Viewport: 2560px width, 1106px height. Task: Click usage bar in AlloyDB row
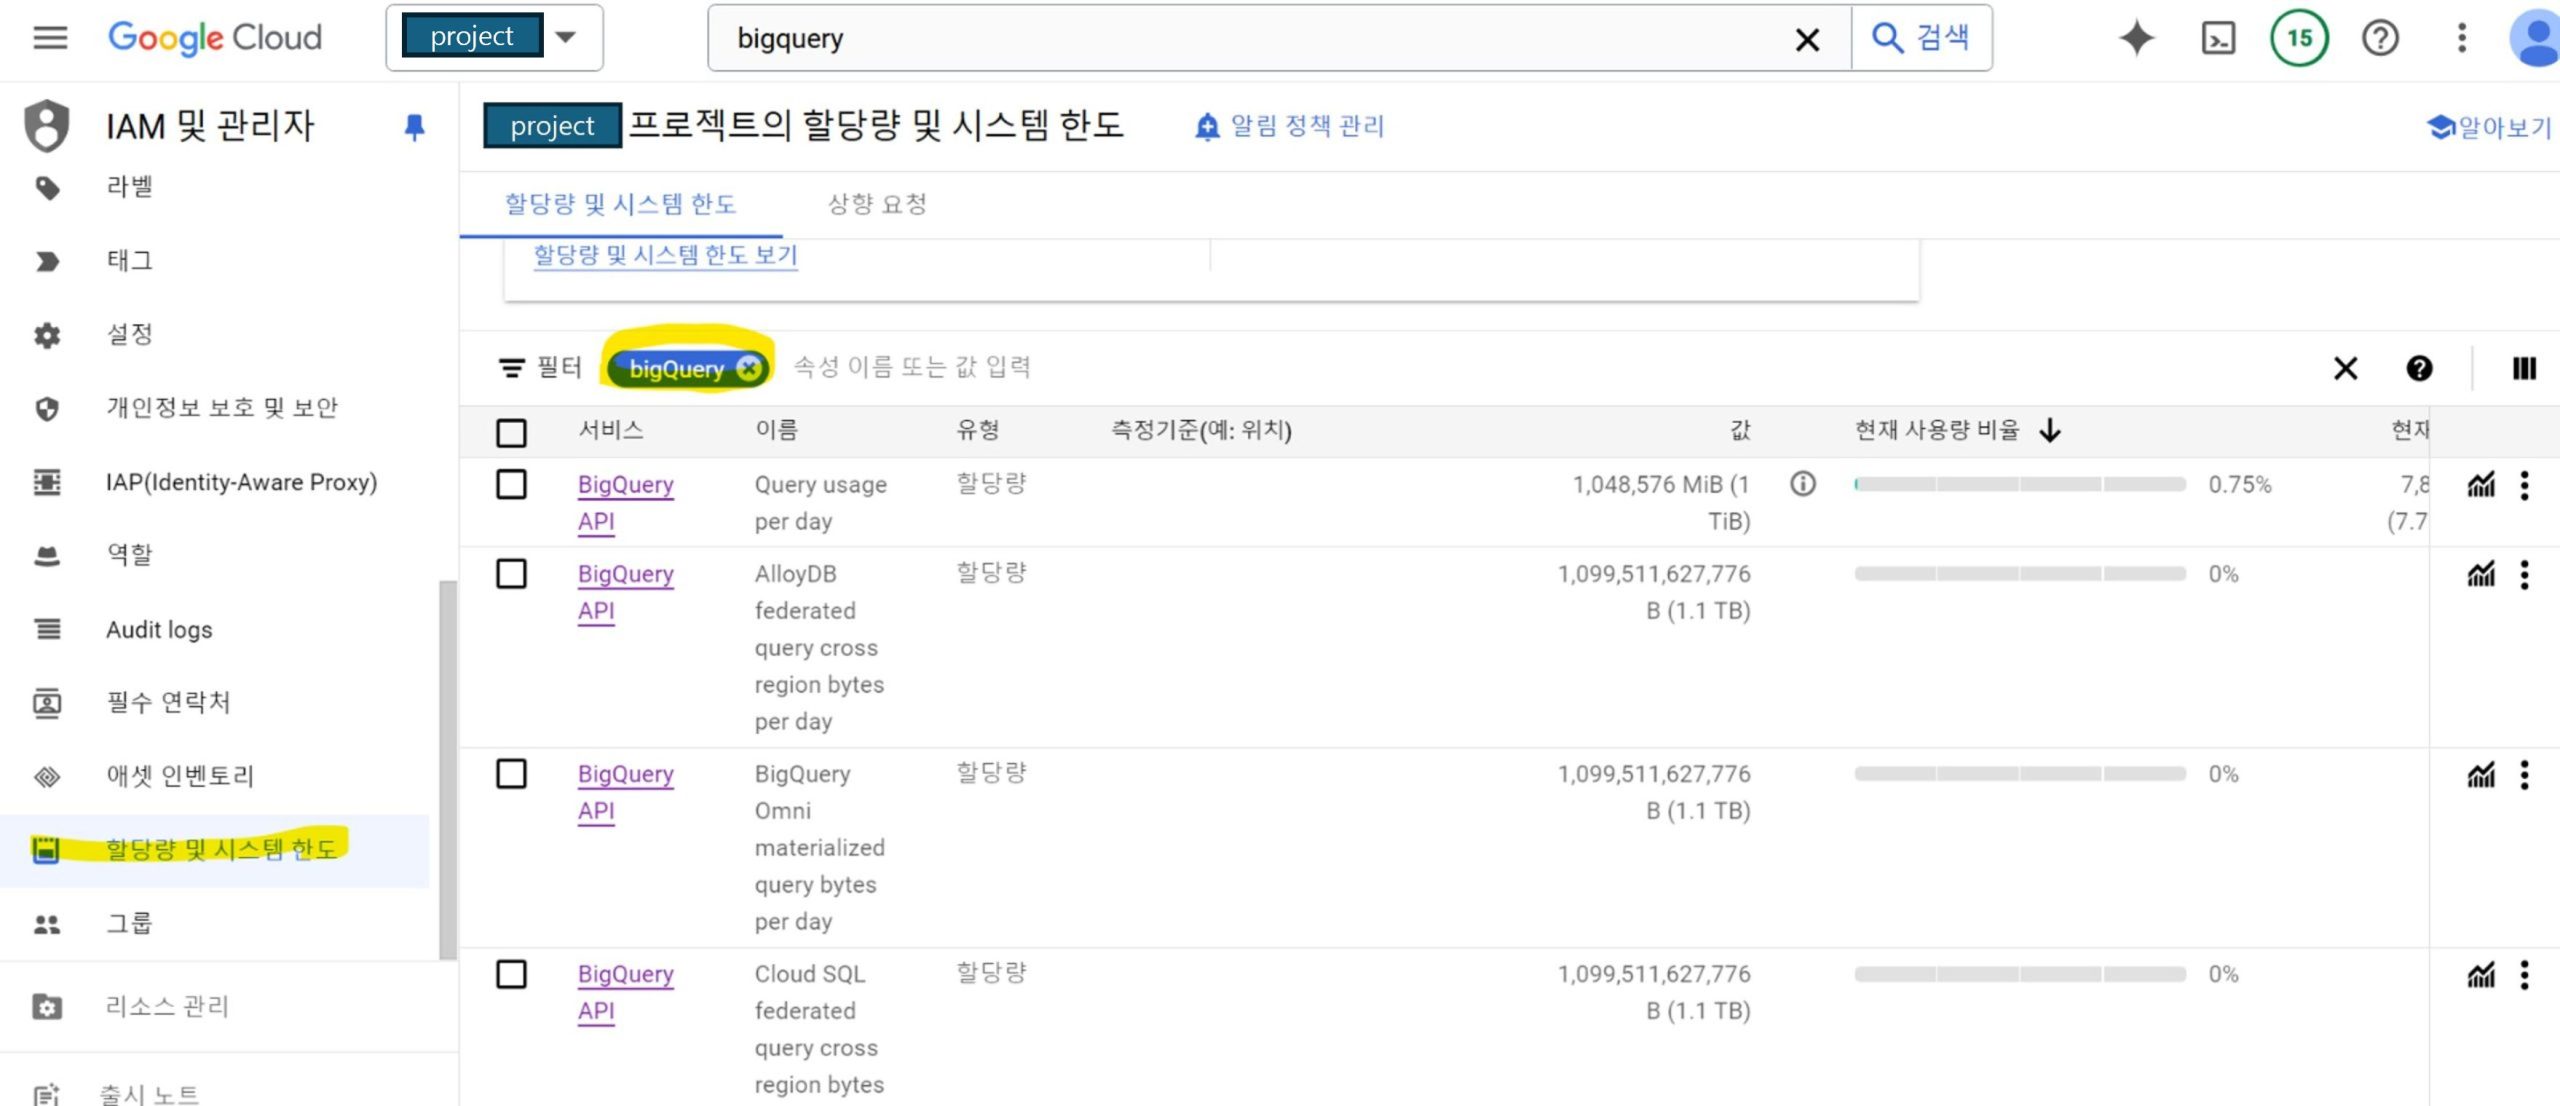pyautogui.click(x=2020, y=574)
